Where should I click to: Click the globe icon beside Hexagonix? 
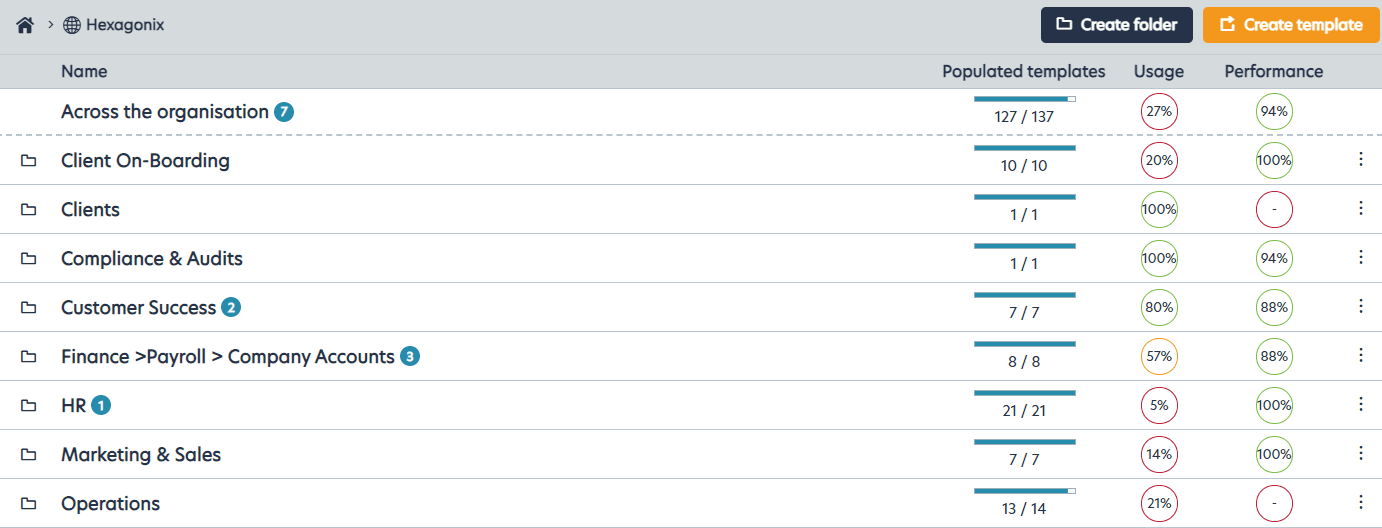(72, 25)
